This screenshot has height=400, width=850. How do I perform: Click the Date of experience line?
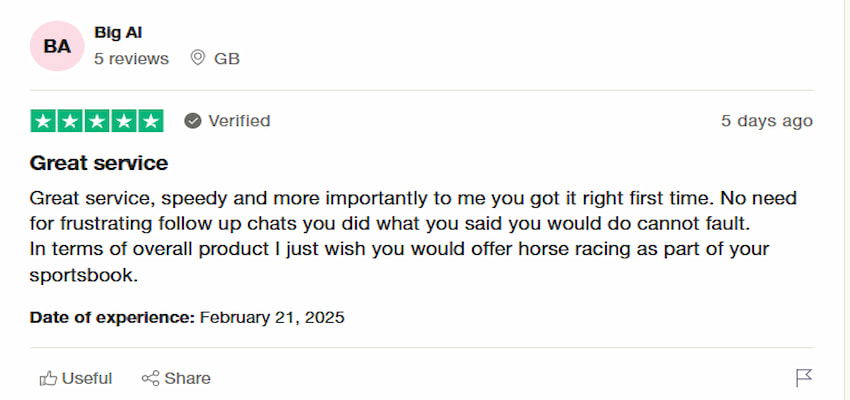coord(187,318)
